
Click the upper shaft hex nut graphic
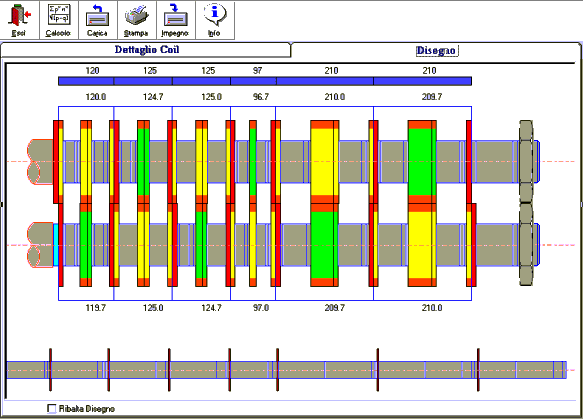[x=526, y=161]
